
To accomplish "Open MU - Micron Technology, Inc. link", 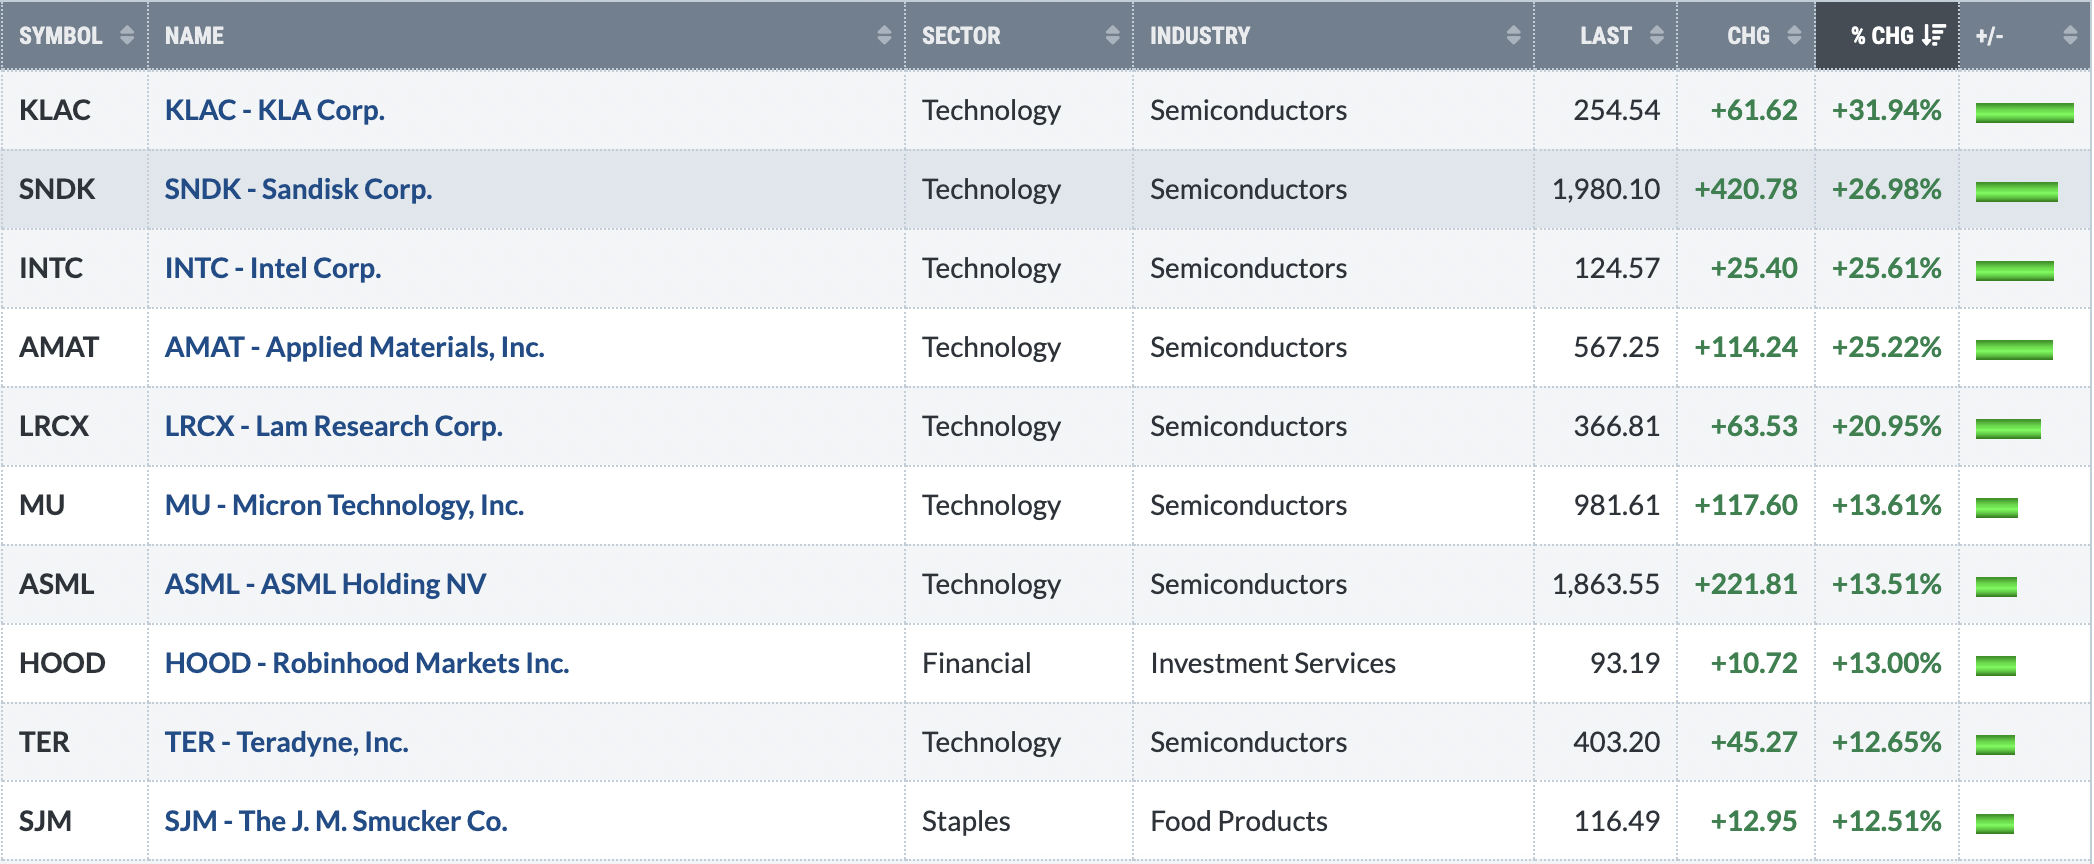I will (344, 505).
